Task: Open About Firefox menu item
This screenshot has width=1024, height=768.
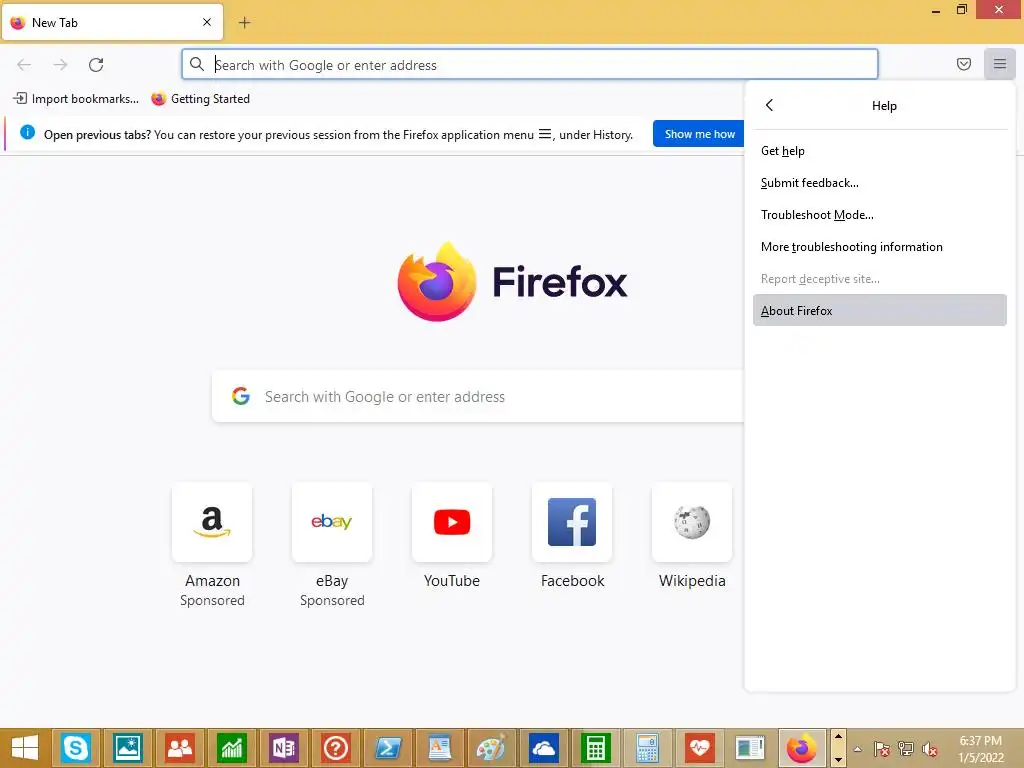Action: (x=879, y=311)
